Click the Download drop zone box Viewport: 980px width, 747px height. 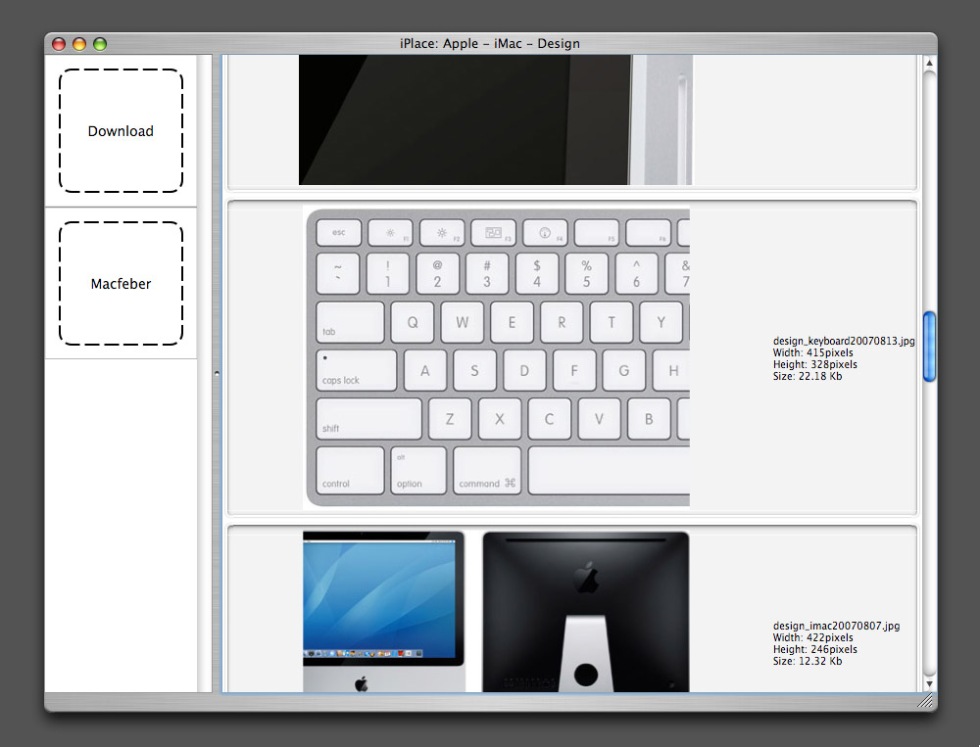121,131
